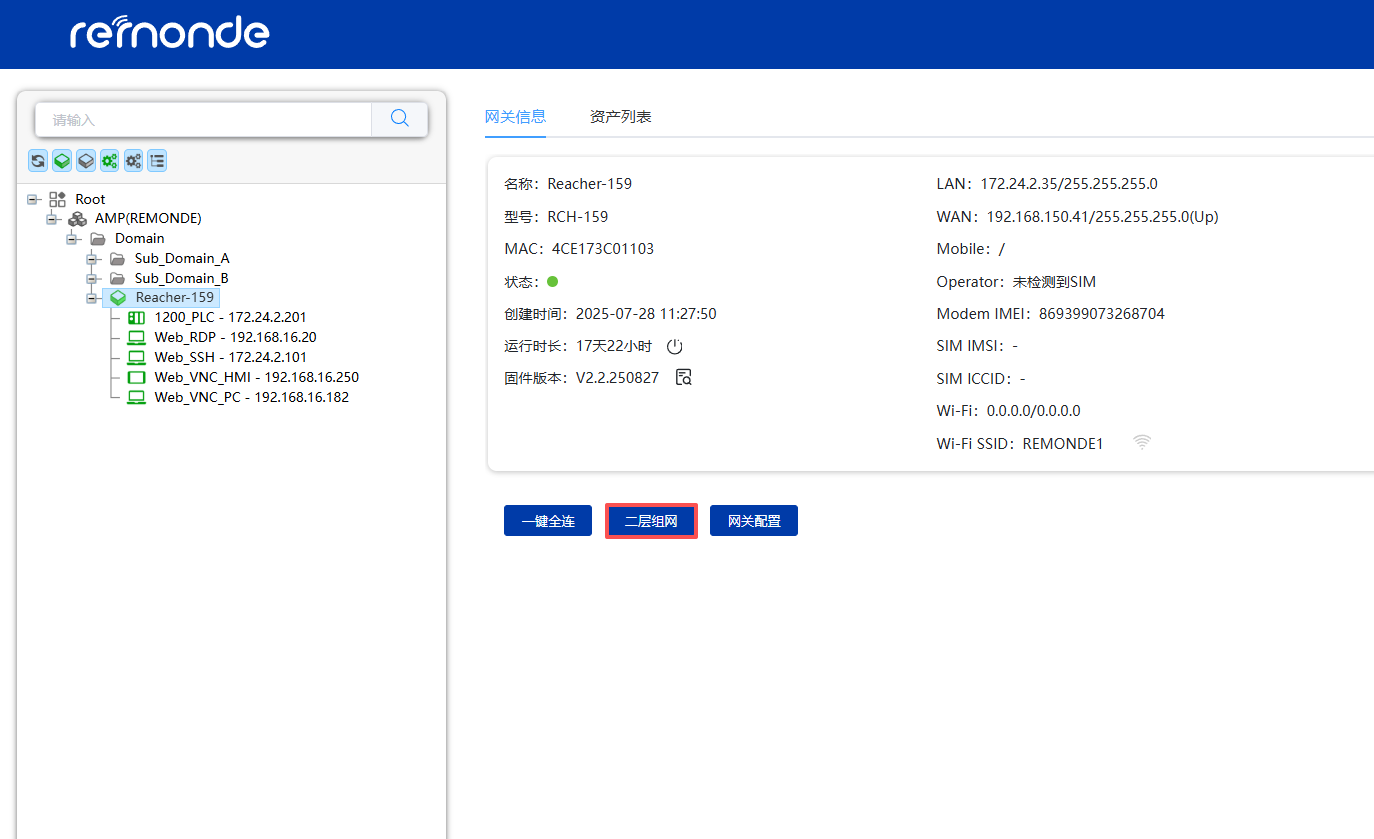This screenshot has width=1374, height=839.
Task: Click the 1200_PLC device icon in tree
Action: pos(136,317)
